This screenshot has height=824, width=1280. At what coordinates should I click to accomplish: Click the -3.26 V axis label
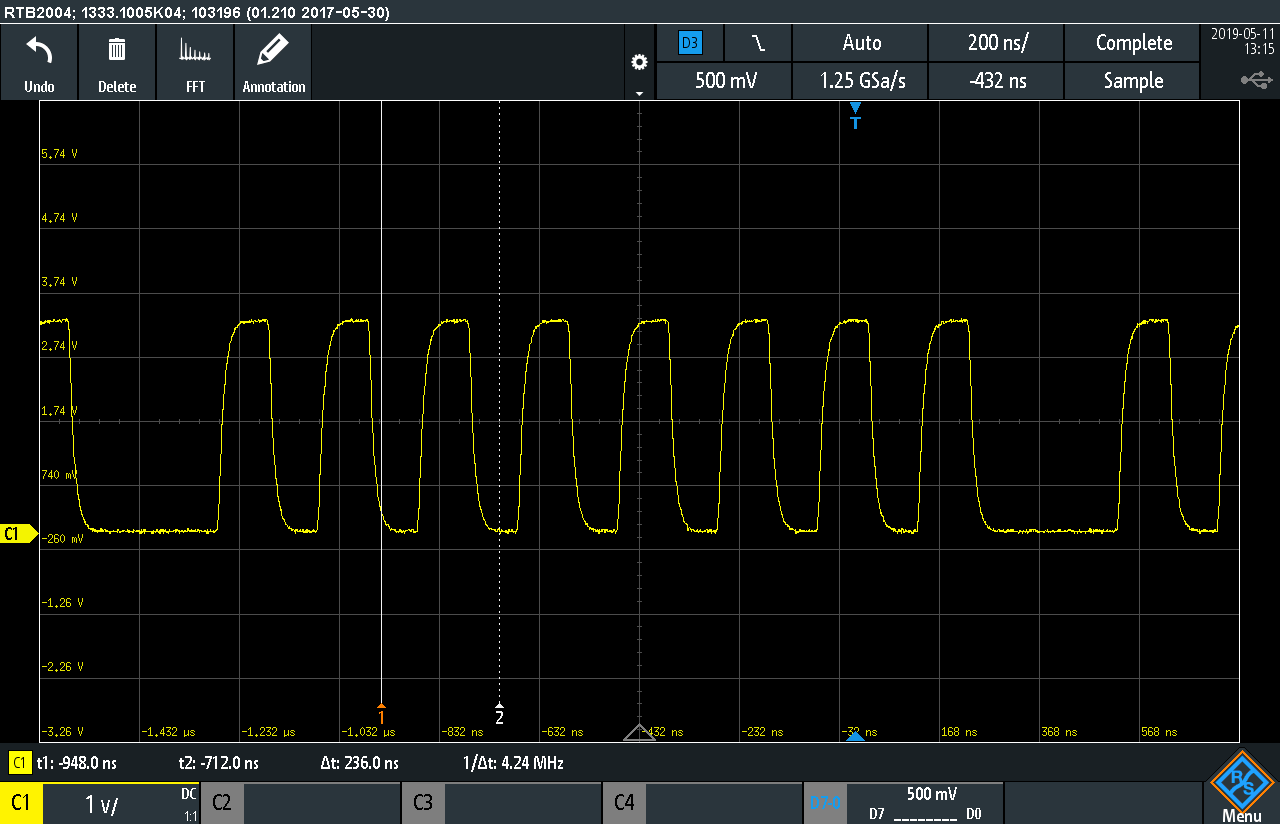point(62,732)
